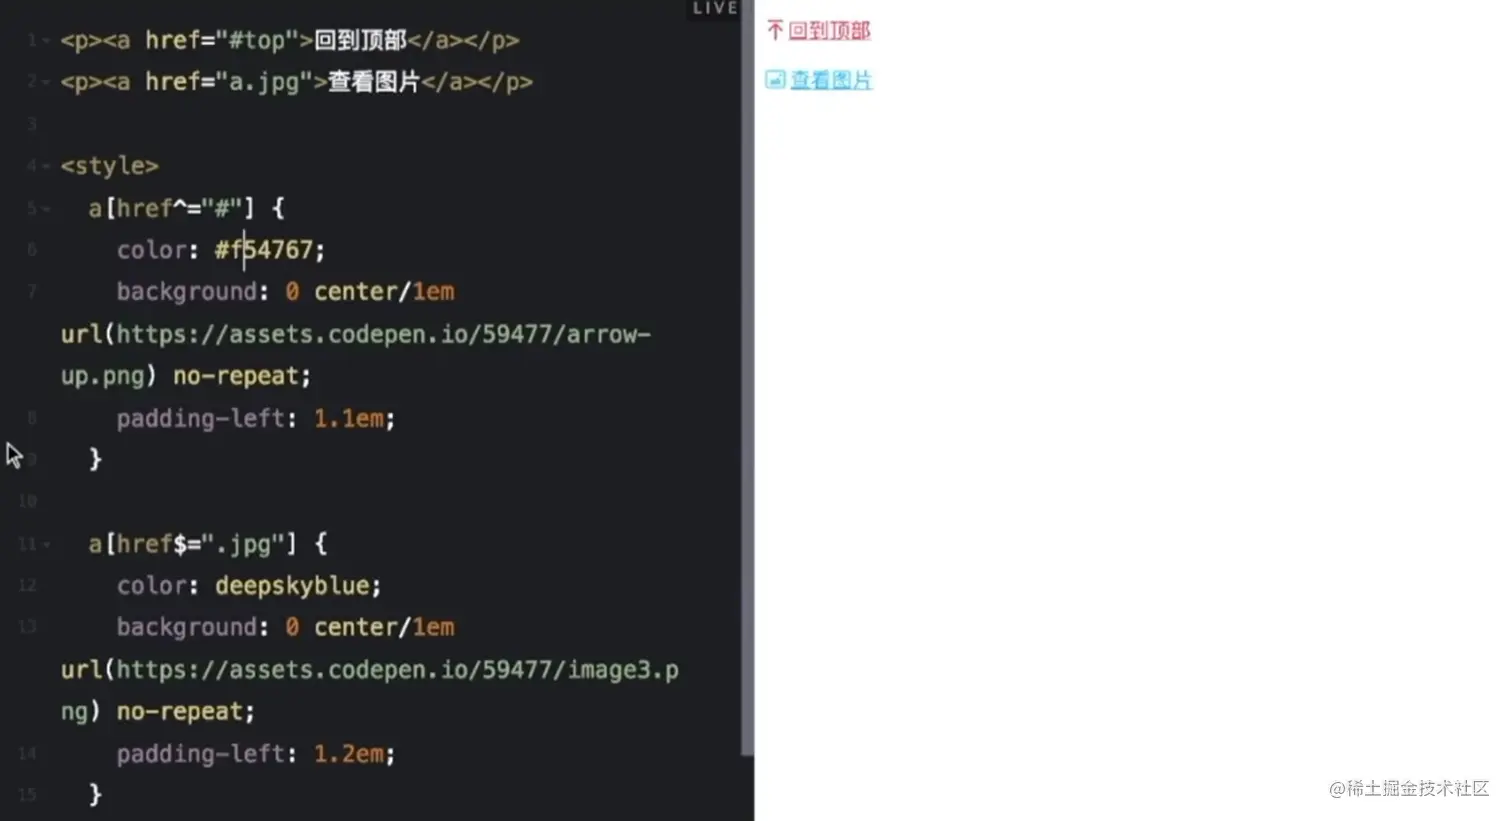
Task: Fold the a[href$=".jpg"] rule on line 11
Action: [x=46, y=544]
